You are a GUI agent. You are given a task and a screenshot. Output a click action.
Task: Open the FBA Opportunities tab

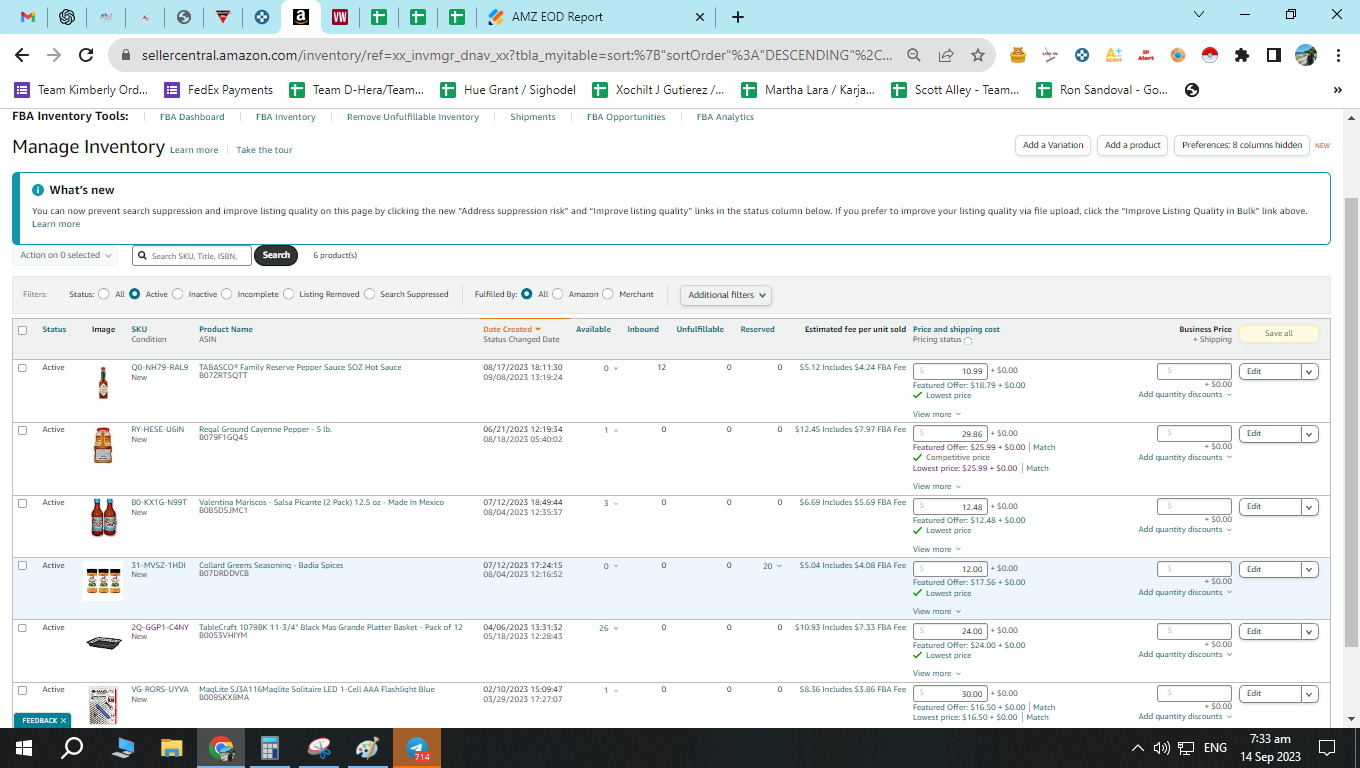click(x=626, y=117)
